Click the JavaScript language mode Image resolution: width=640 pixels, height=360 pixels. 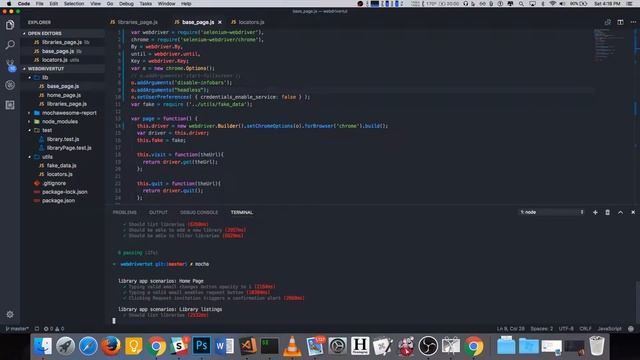click(609, 329)
